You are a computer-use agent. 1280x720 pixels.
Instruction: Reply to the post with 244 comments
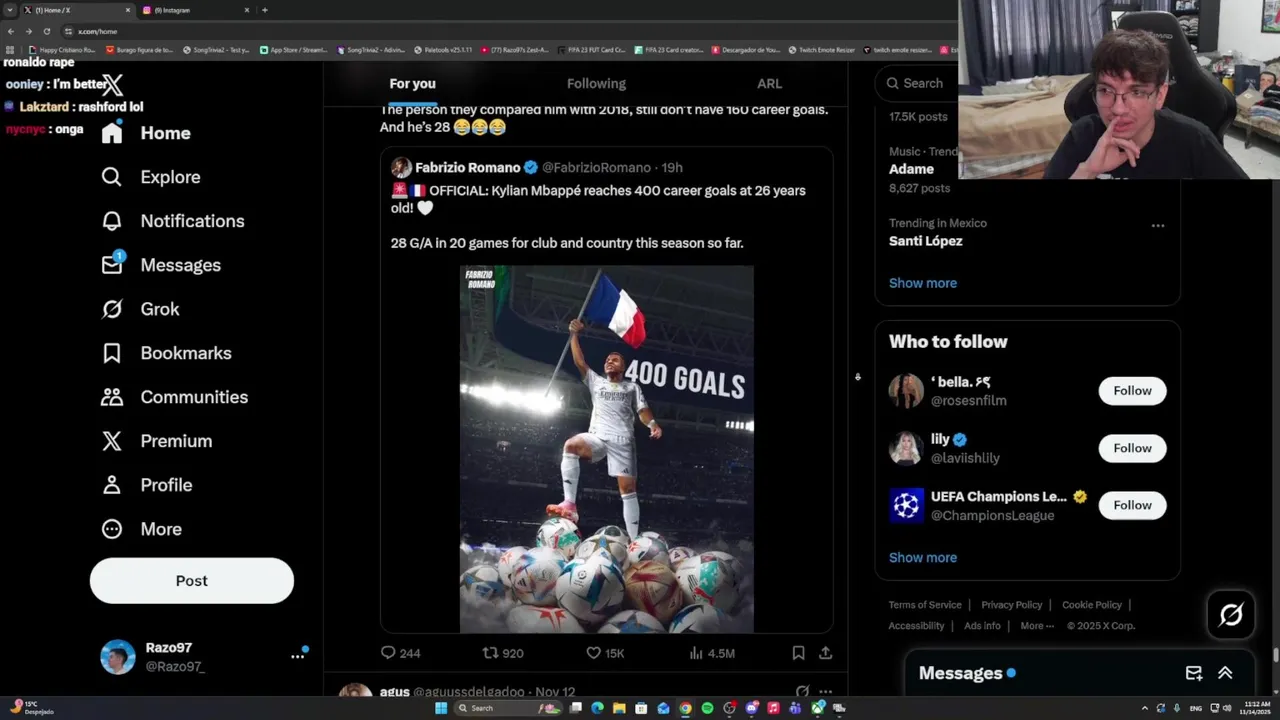(400, 653)
